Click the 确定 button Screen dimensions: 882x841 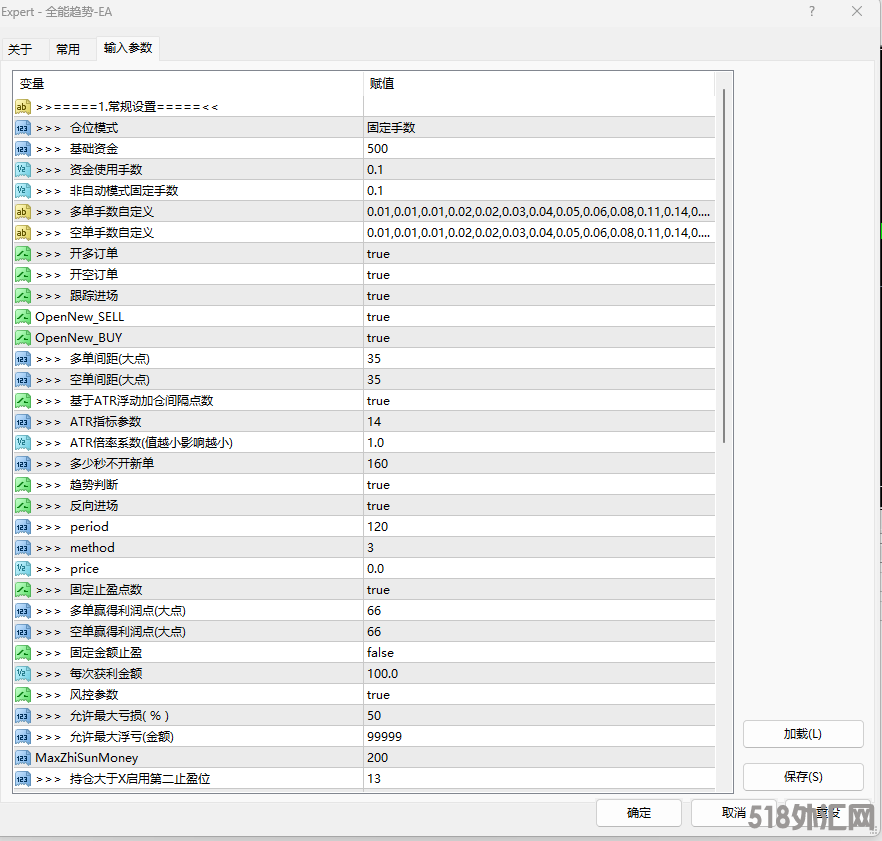tap(639, 813)
